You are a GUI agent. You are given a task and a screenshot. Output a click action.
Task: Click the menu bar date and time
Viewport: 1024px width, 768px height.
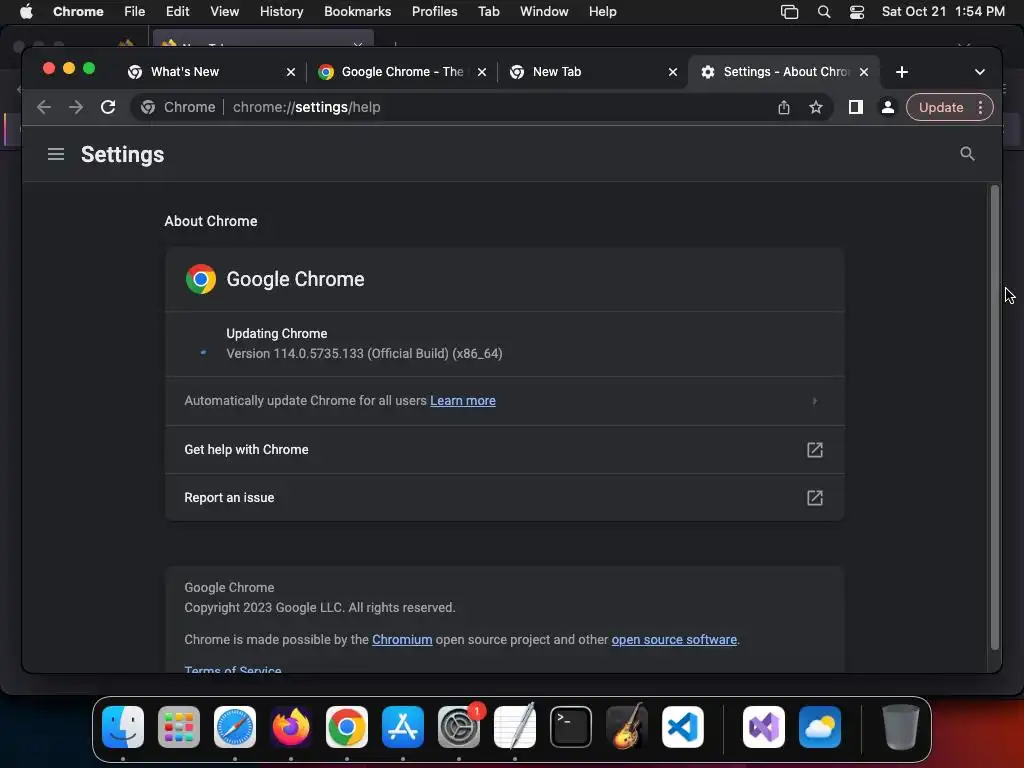tap(943, 12)
